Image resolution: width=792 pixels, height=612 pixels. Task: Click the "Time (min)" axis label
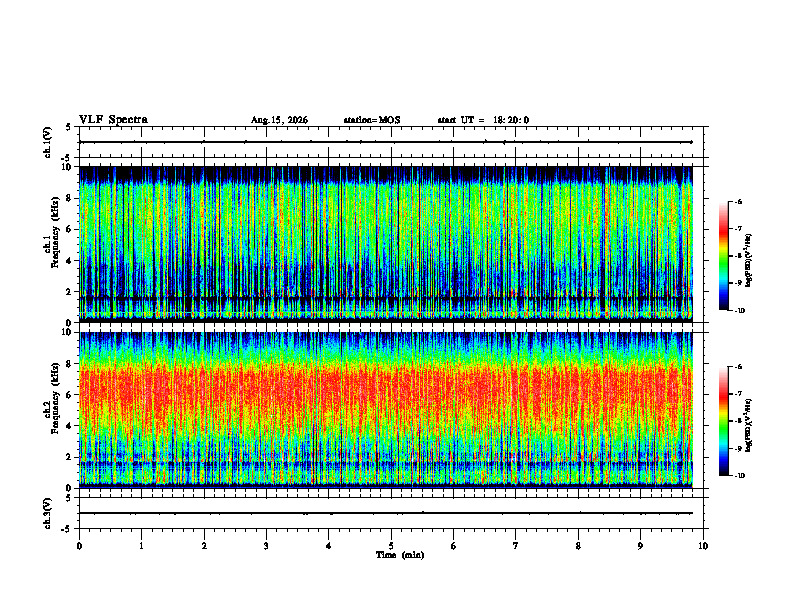click(x=400, y=555)
